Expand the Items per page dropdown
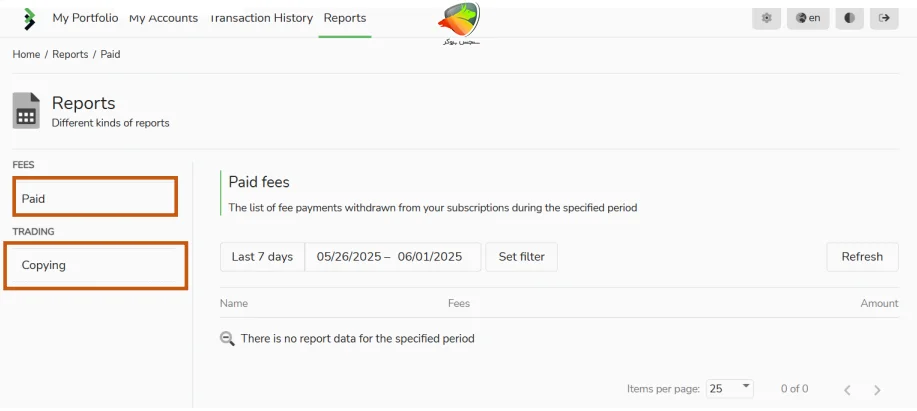The image size is (917, 411). 730,389
